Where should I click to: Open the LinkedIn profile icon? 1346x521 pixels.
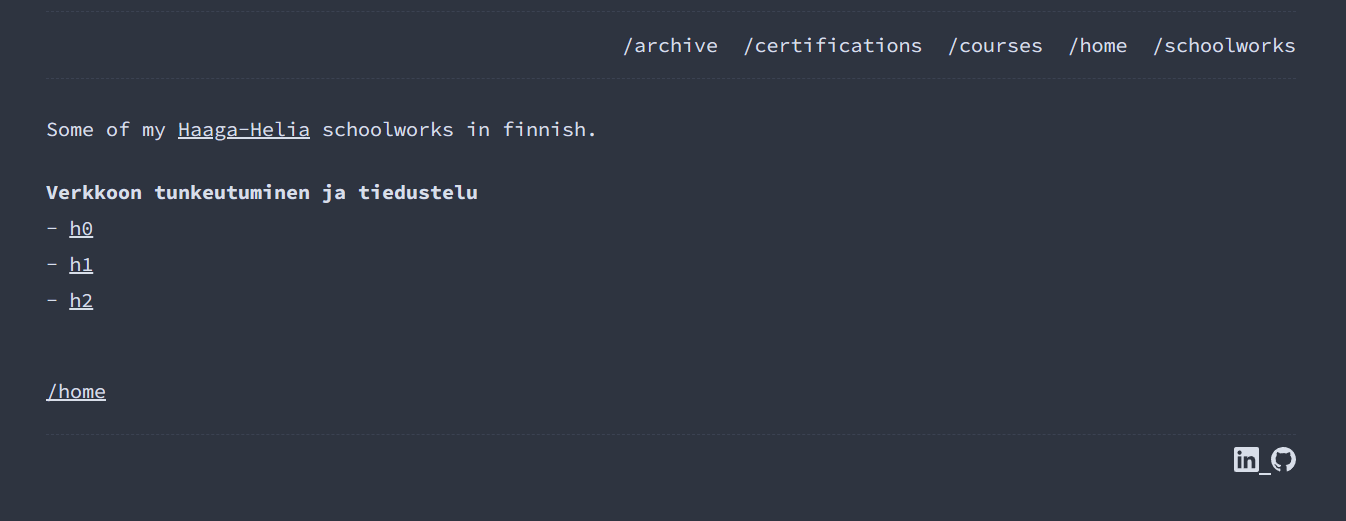pyautogui.click(x=1246, y=460)
